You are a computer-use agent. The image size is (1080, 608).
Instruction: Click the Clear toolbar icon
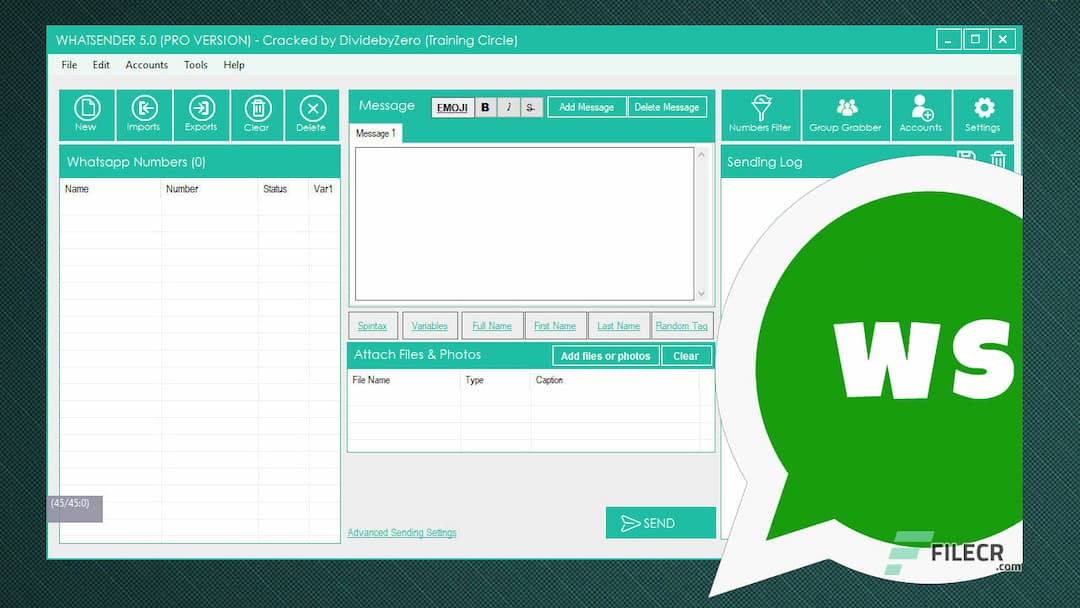(258, 114)
